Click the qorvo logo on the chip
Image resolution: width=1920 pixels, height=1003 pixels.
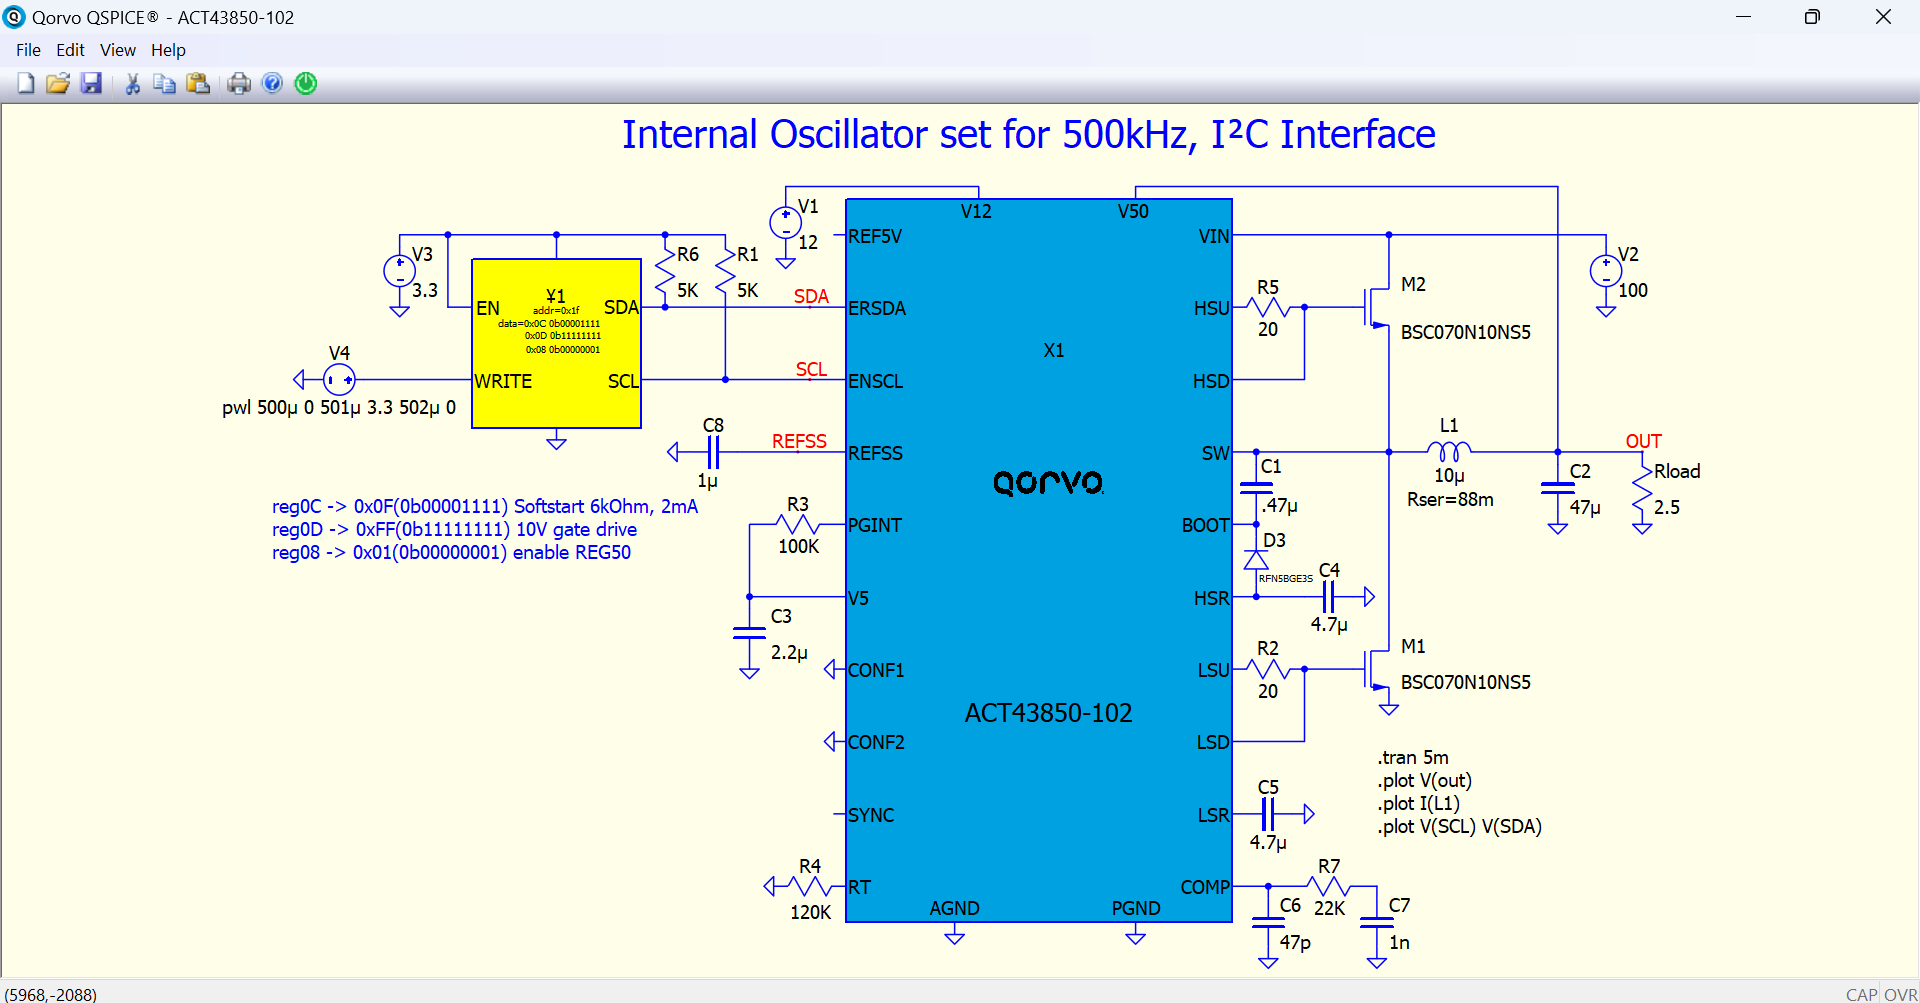pyautogui.click(x=1048, y=482)
